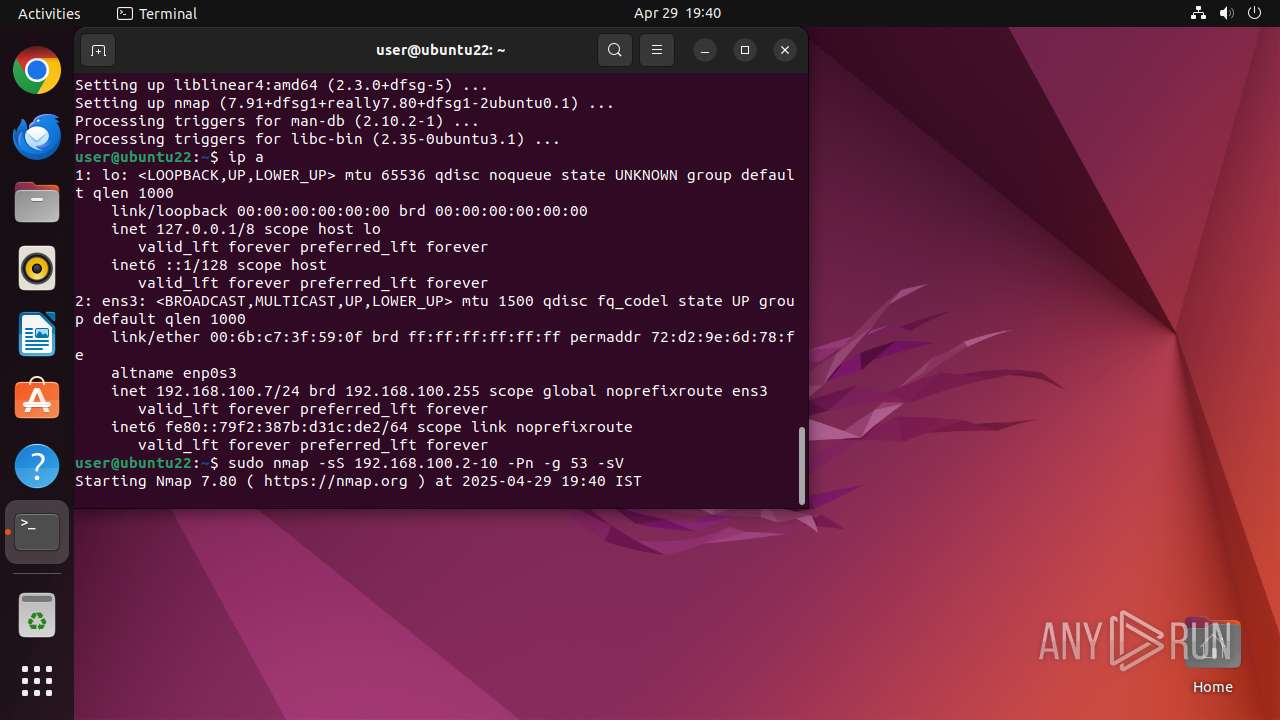Open the Help application

tap(37, 467)
